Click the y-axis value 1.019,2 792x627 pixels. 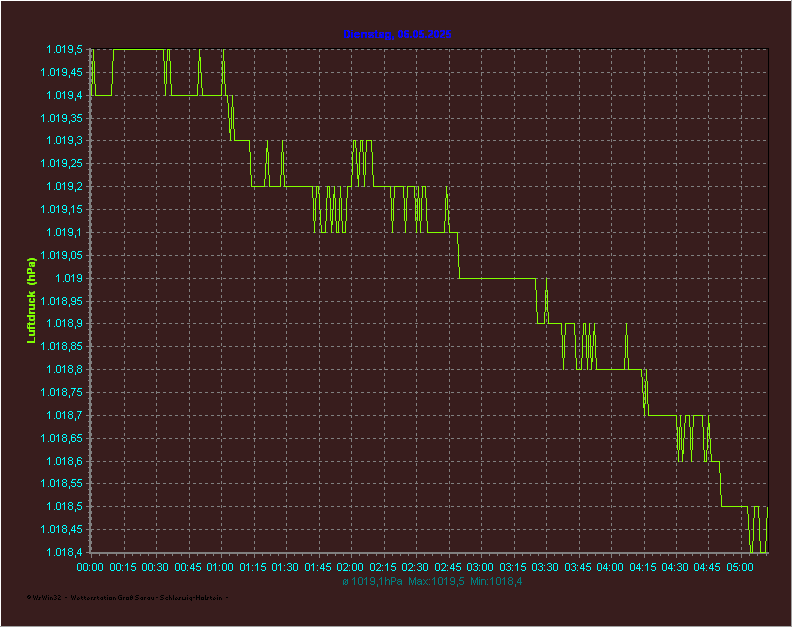[65, 186]
